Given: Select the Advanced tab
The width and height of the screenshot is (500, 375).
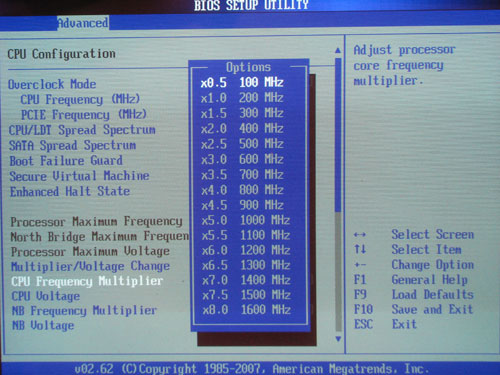Looking at the screenshot, I should click(83, 23).
